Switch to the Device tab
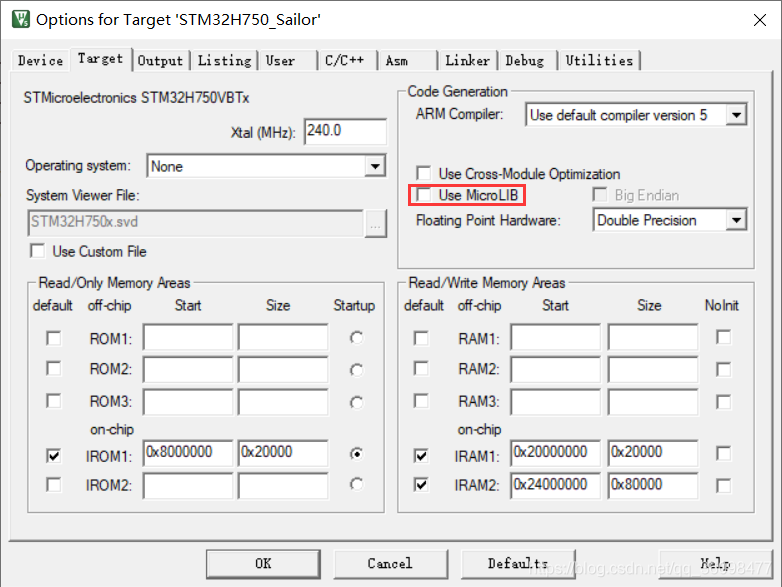Image resolution: width=782 pixels, height=587 pixels. coord(40,61)
